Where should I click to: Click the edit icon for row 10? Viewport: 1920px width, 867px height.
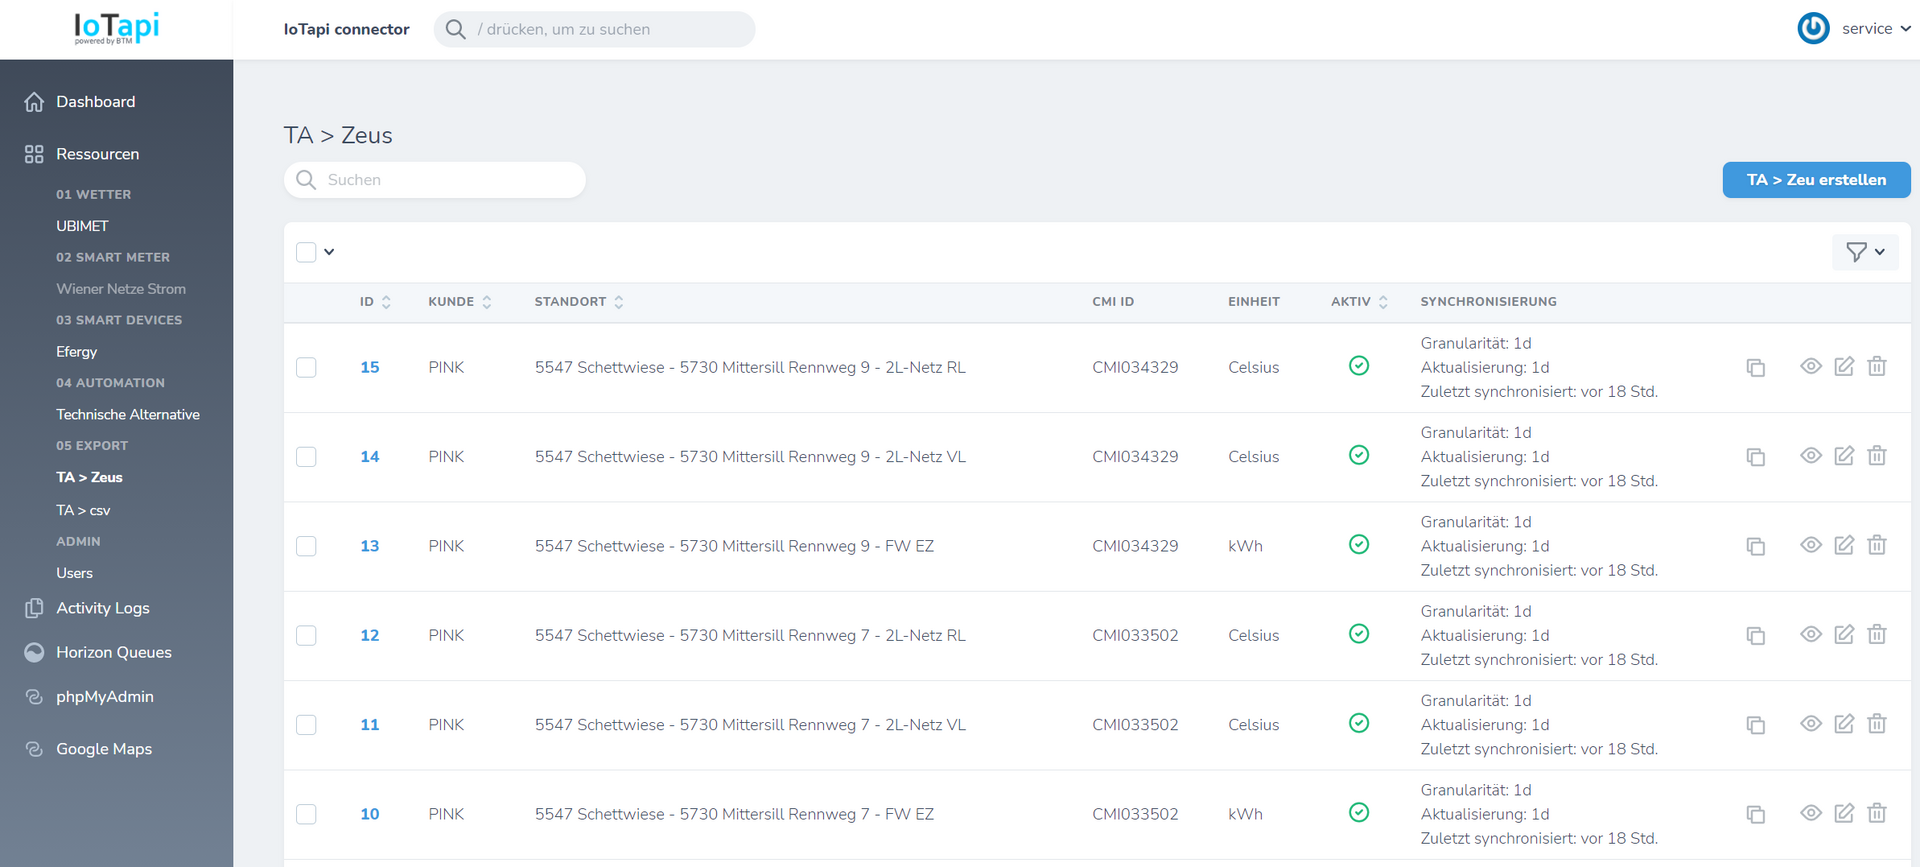click(1844, 813)
